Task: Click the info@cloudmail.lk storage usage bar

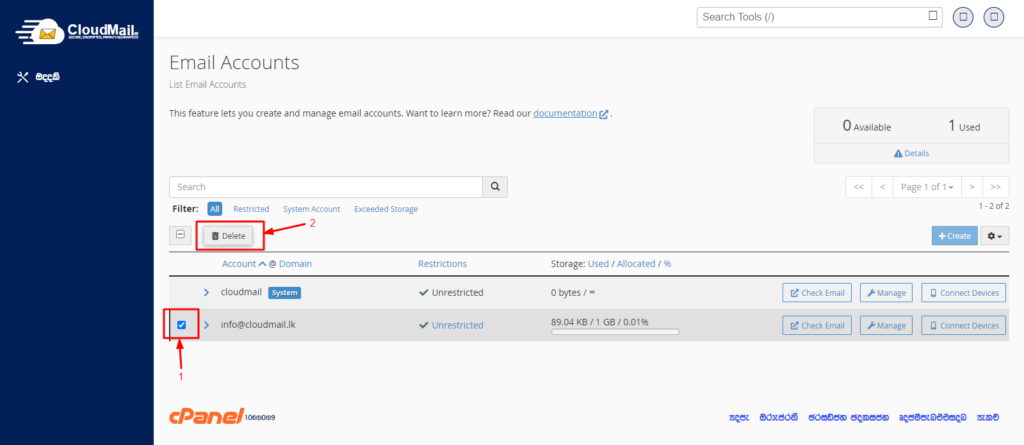Action: tap(614, 332)
